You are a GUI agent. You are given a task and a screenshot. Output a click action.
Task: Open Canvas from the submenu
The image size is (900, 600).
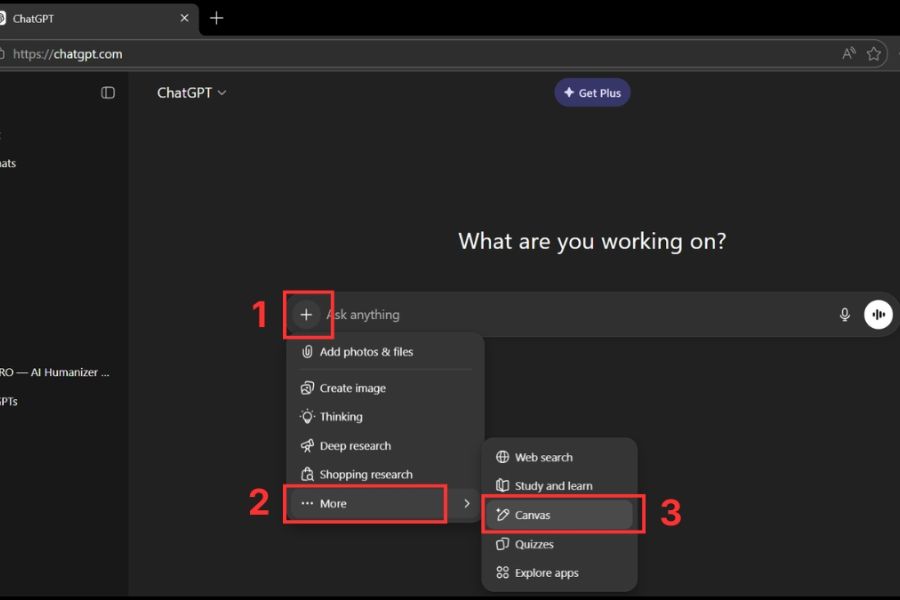pos(532,515)
